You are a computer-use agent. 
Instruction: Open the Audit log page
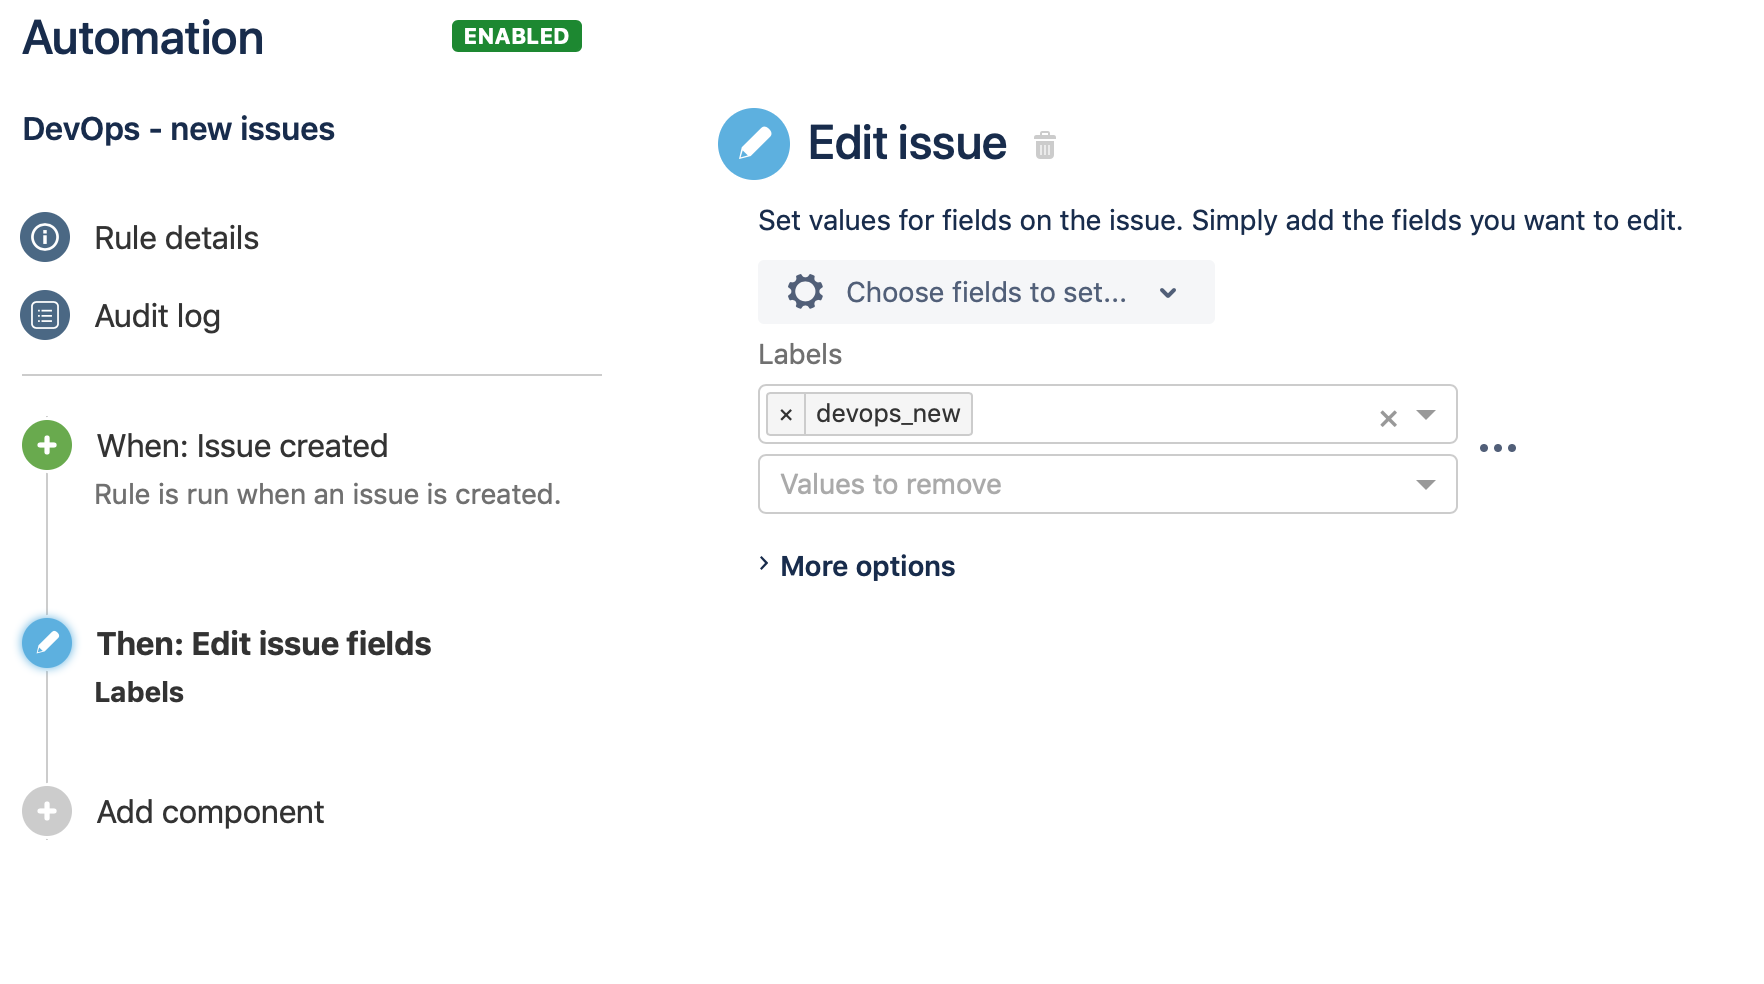[157, 316]
